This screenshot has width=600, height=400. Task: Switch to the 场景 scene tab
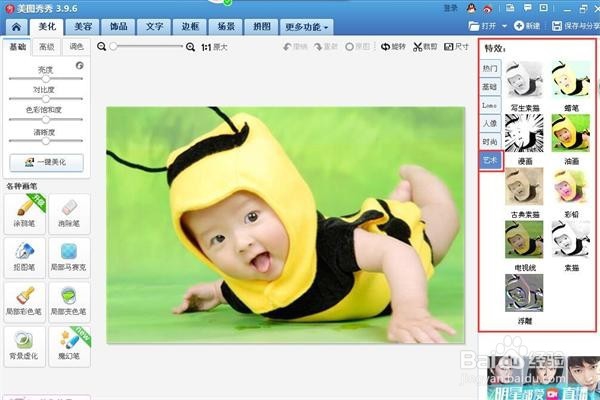point(226,27)
